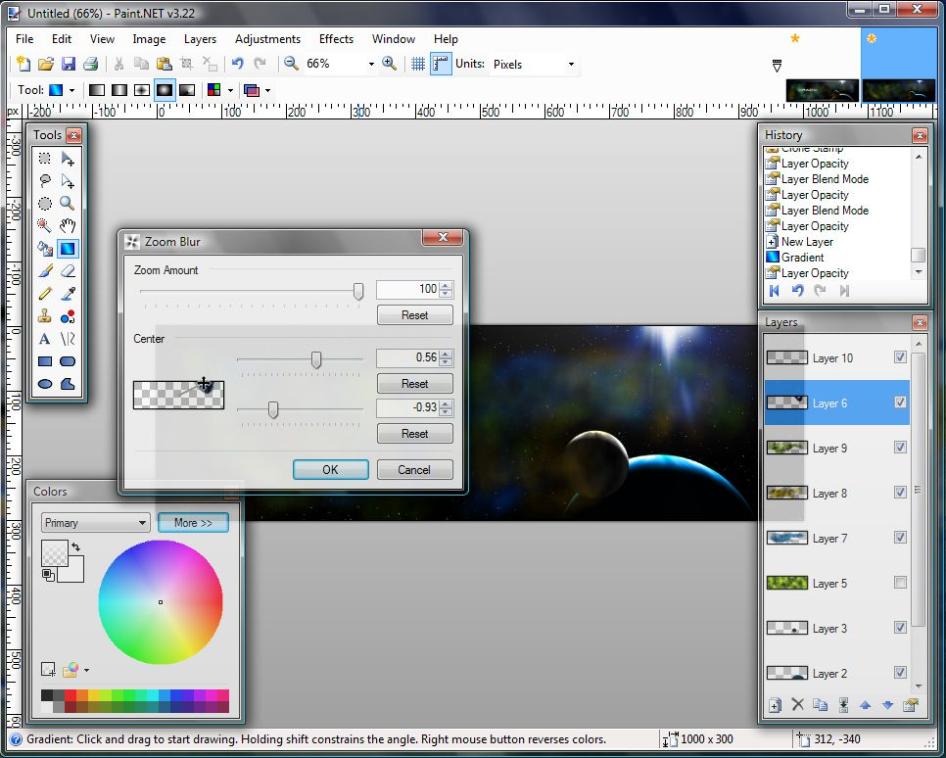Viewport: 946px width, 758px height.
Task: Open the Effects menu
Action: click(x=336, y=39)
